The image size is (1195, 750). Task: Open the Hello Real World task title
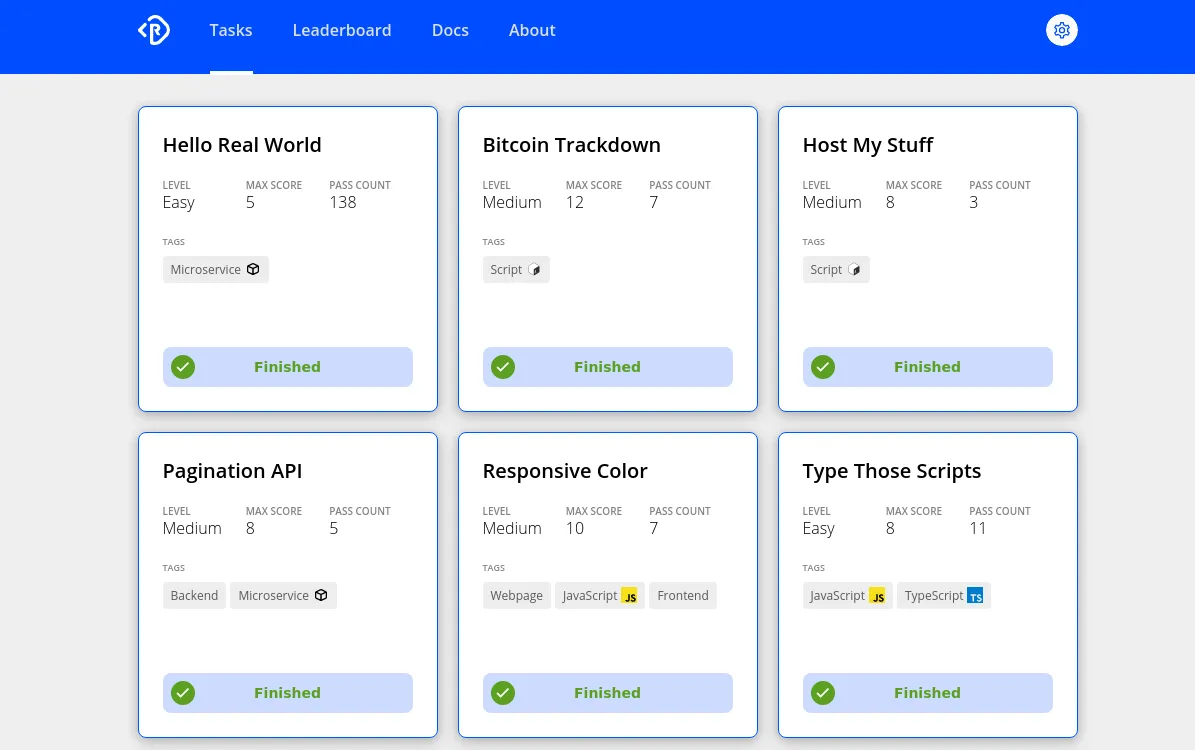coord(242,145)
